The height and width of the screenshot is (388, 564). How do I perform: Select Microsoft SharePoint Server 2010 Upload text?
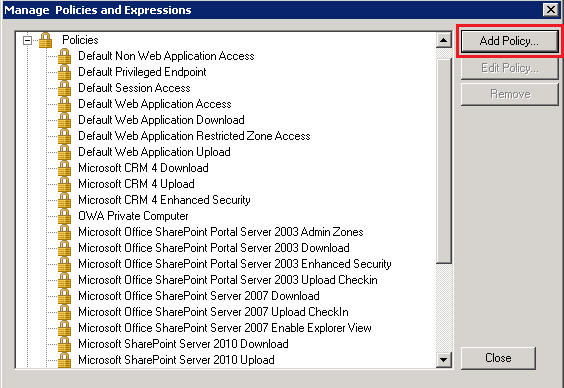176,360
